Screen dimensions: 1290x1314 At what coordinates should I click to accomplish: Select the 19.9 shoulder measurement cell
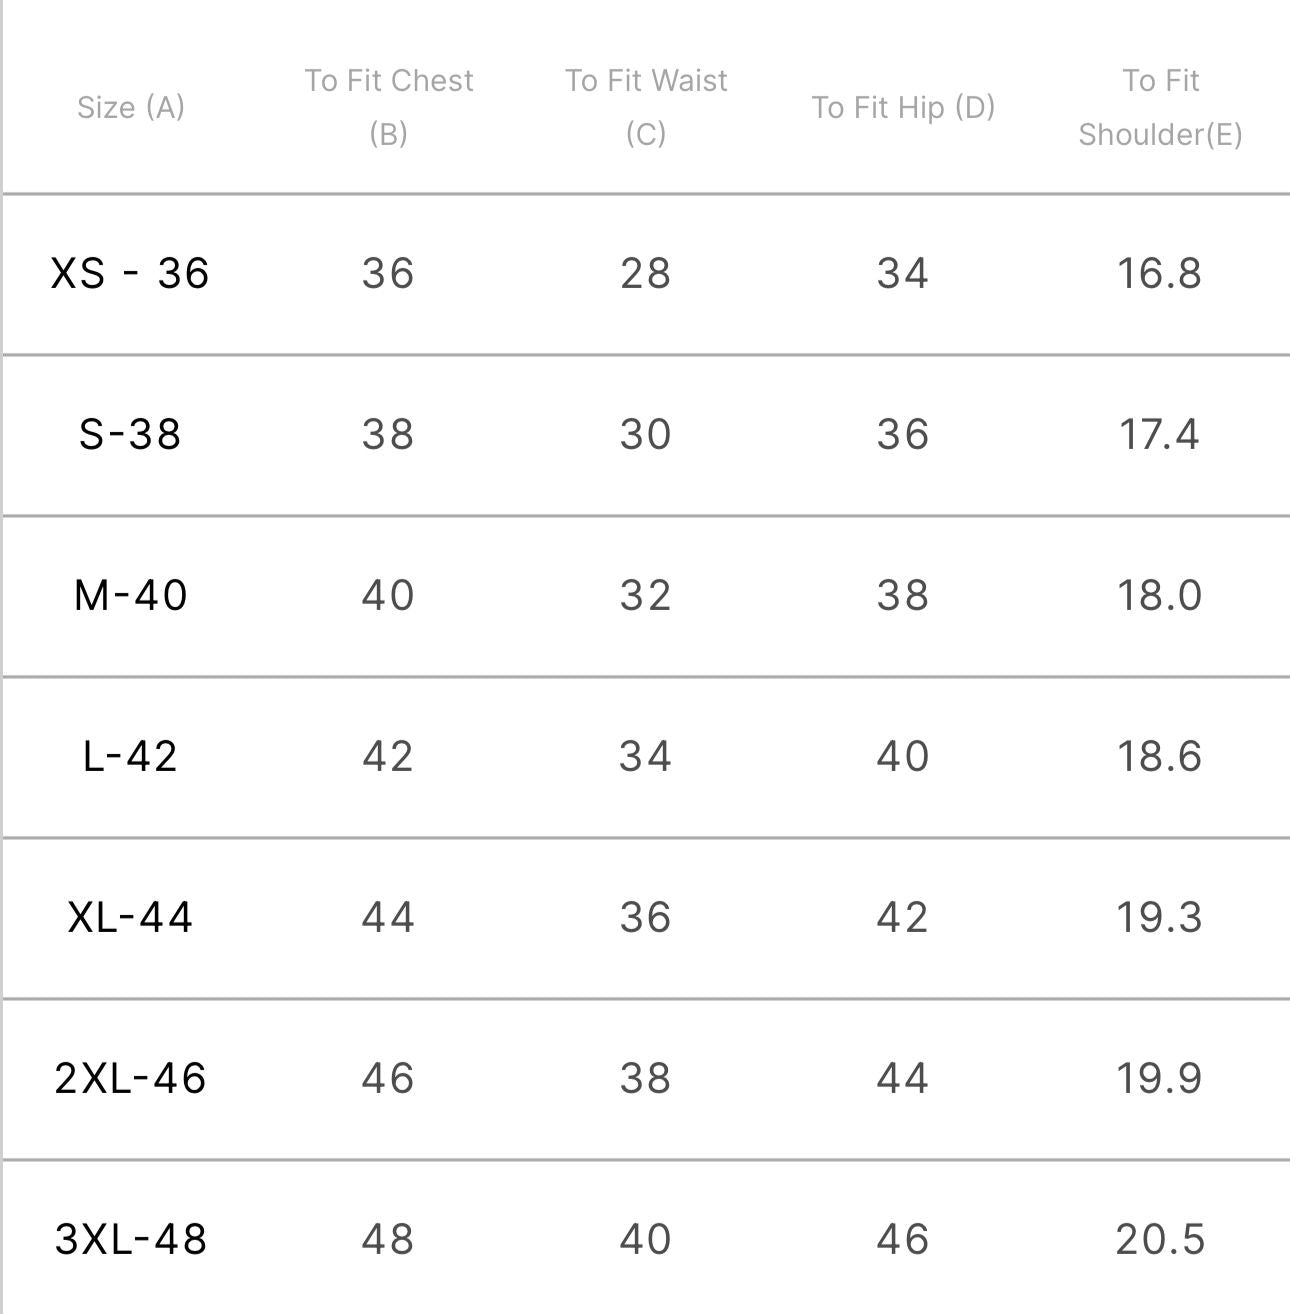[x=1159, y=1078]
